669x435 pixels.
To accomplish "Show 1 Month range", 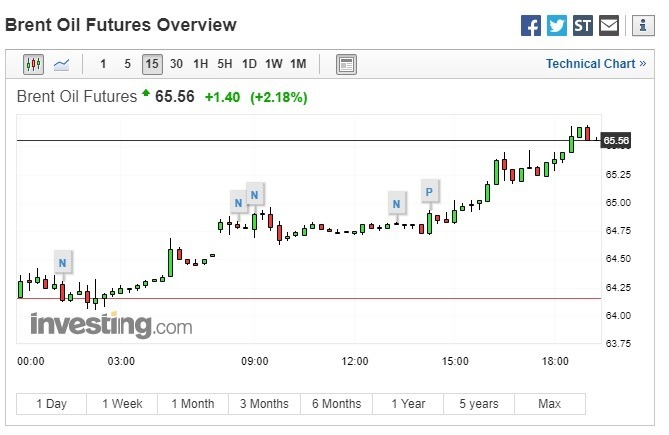I will click(x=193, y=404).
